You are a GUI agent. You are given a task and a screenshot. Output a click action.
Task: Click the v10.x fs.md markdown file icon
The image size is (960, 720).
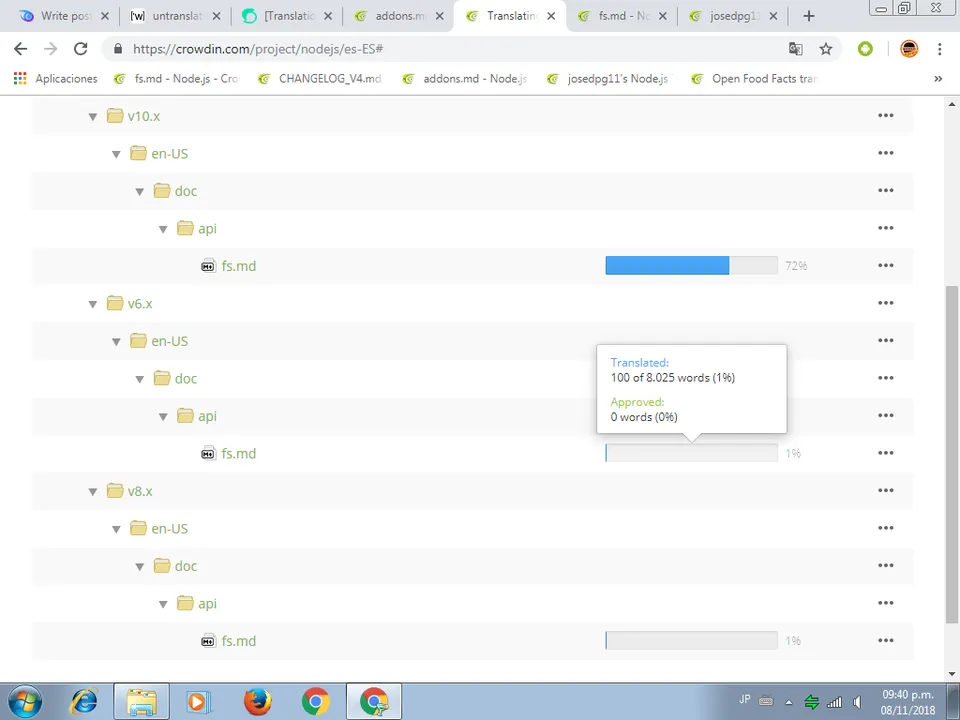208,266
